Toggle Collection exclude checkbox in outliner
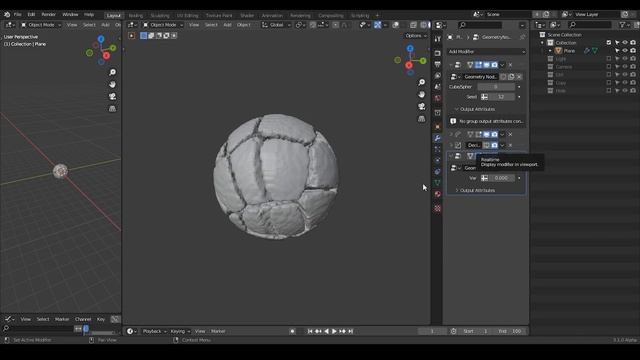This screenshot has height=360, width=640. 609,42
